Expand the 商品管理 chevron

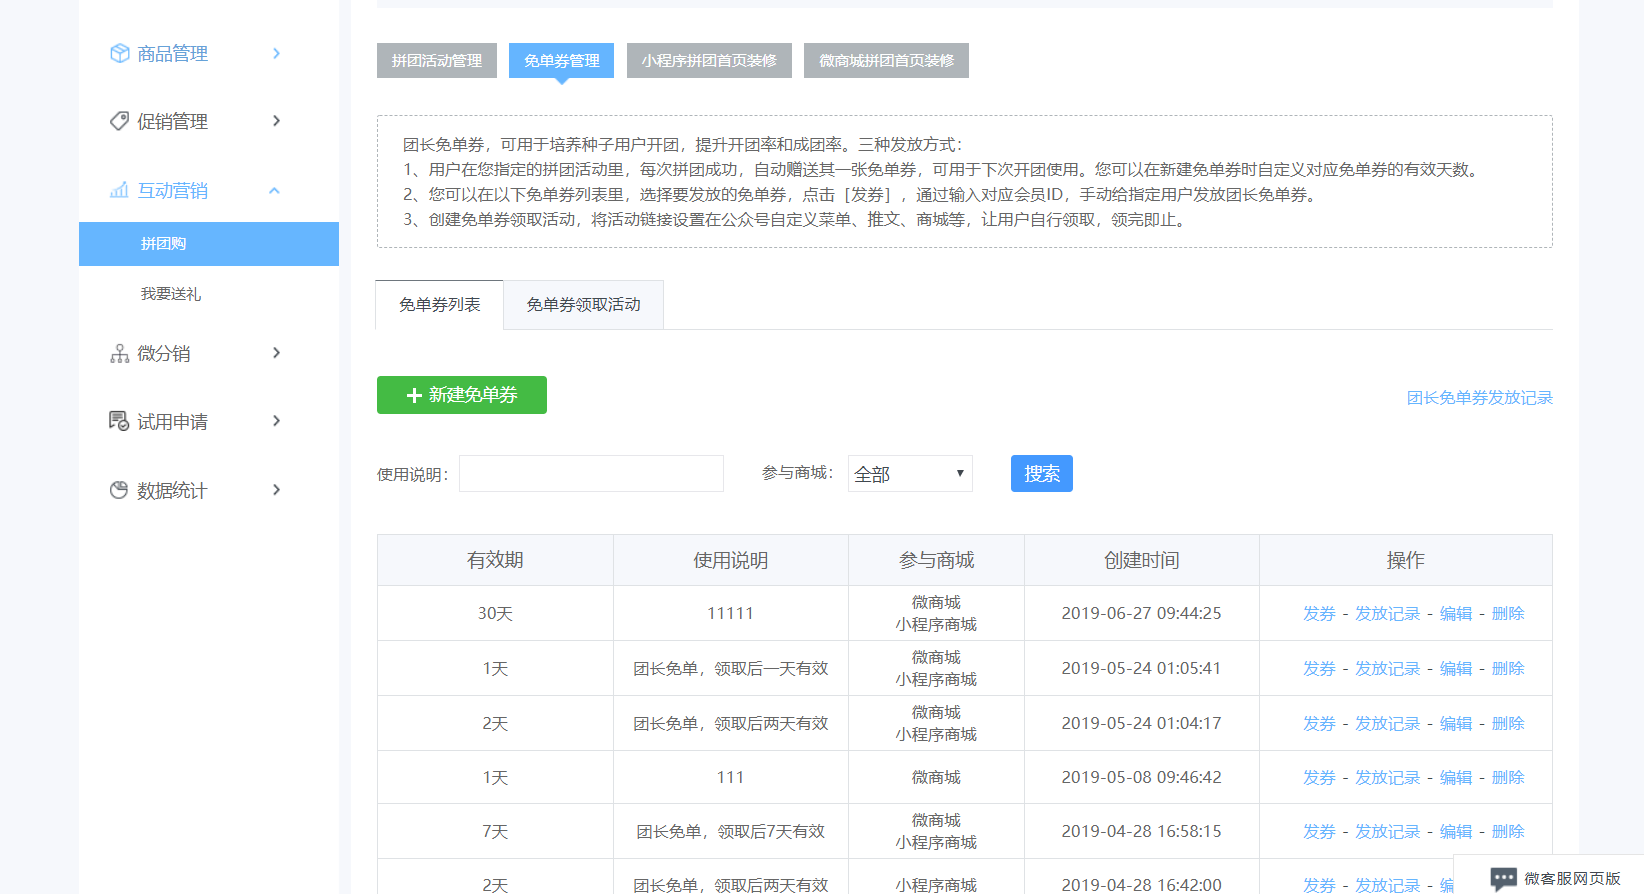click(276, 53)
